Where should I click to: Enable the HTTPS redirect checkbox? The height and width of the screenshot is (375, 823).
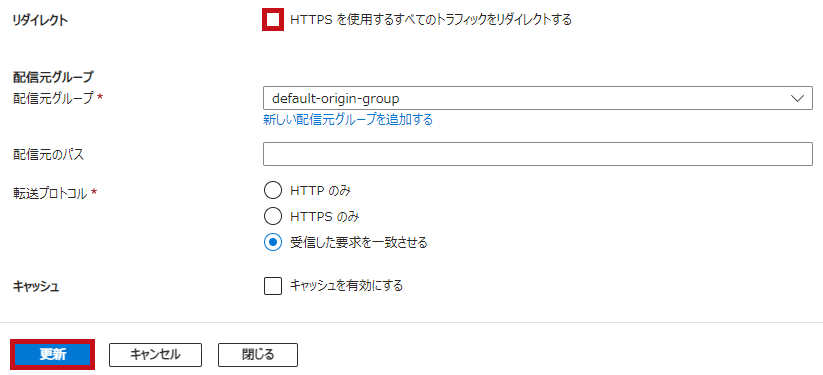[273, 20]
